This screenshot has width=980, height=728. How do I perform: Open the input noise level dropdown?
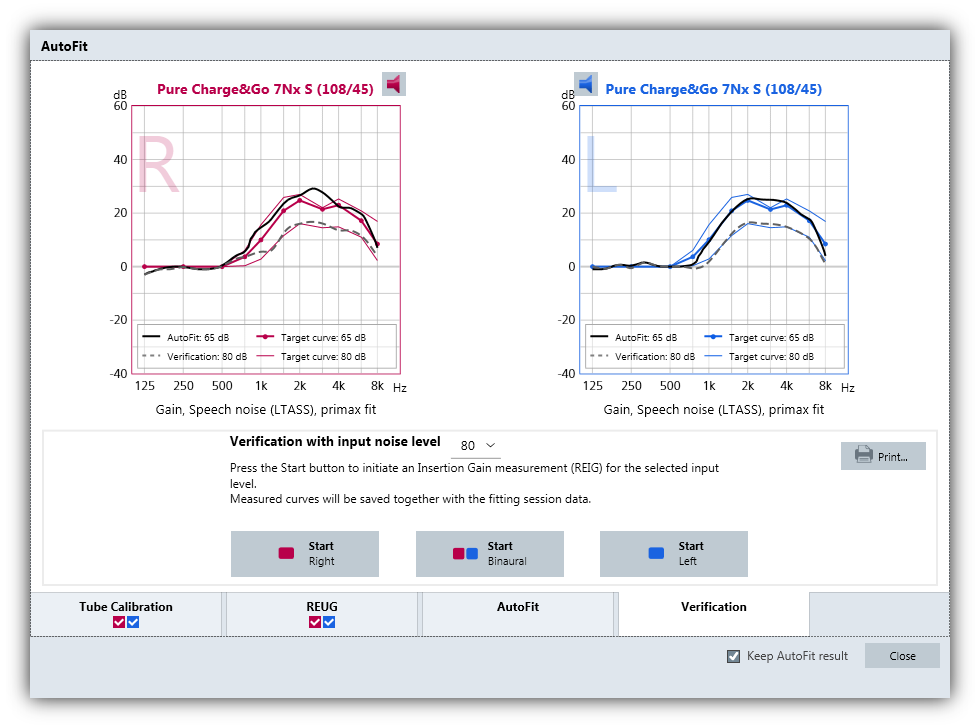click(x=476, y=446)
